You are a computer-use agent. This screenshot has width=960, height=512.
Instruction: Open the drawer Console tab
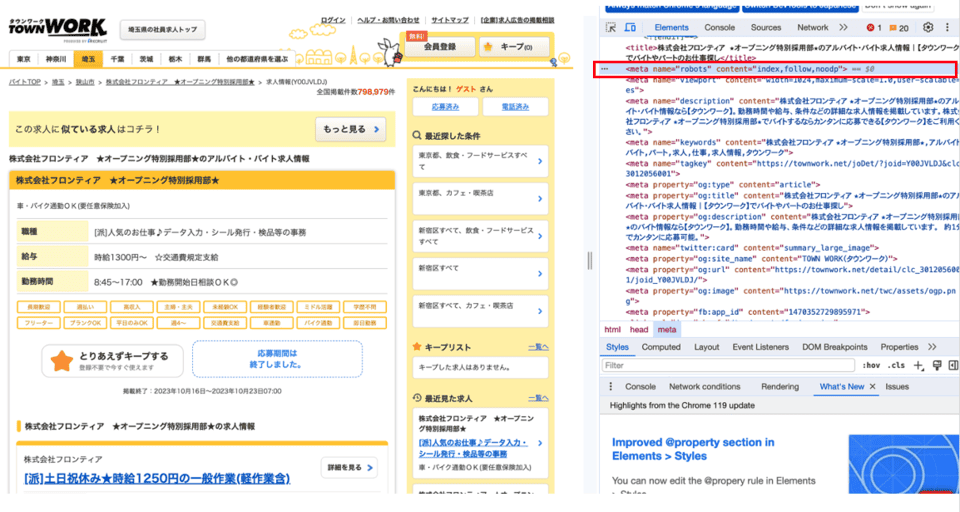640,386
